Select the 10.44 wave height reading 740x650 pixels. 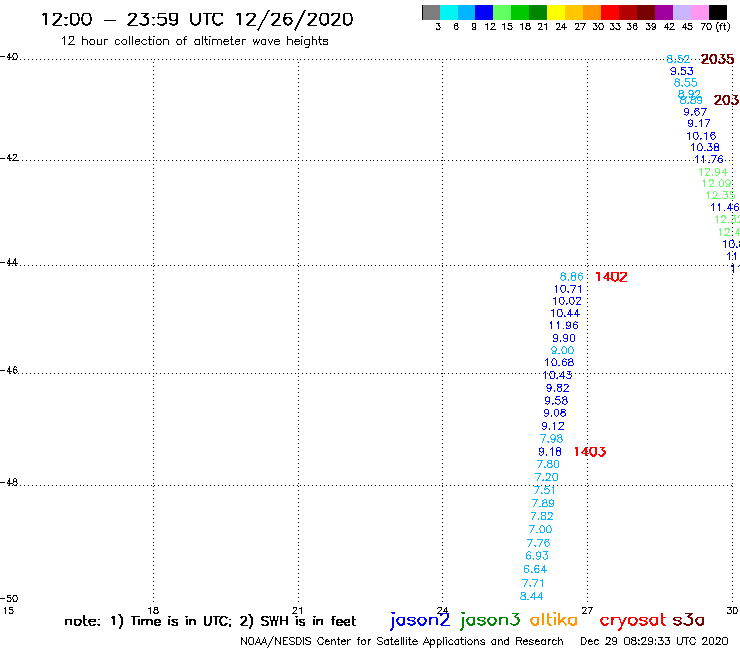565,313
